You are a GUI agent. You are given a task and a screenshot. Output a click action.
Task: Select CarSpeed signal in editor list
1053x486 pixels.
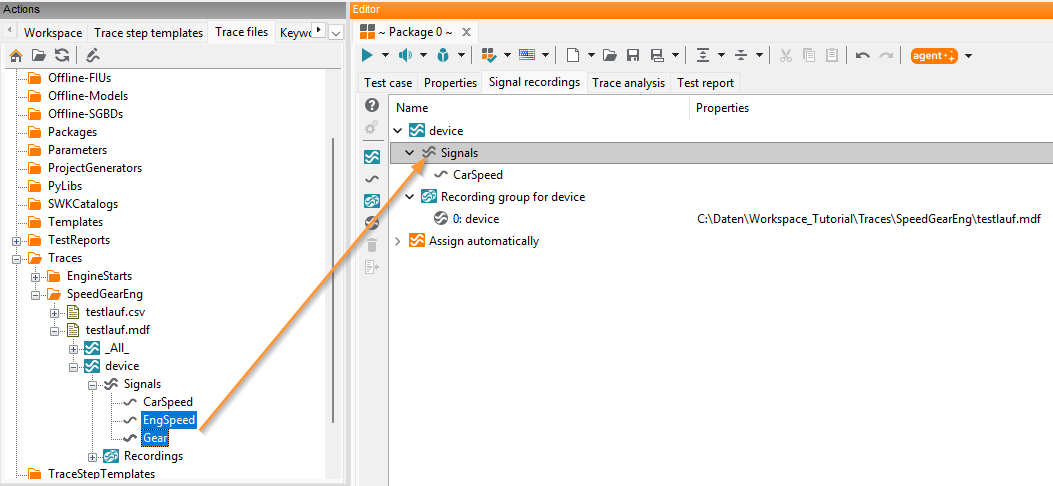[x=478, y=175]
